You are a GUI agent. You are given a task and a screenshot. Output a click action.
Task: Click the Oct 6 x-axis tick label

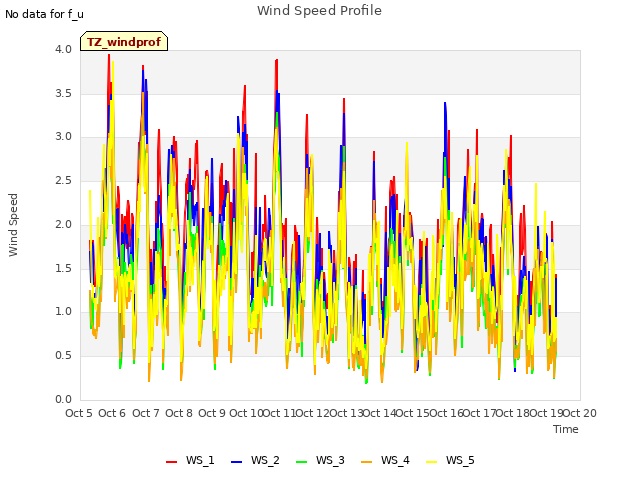tap(112, 413)
